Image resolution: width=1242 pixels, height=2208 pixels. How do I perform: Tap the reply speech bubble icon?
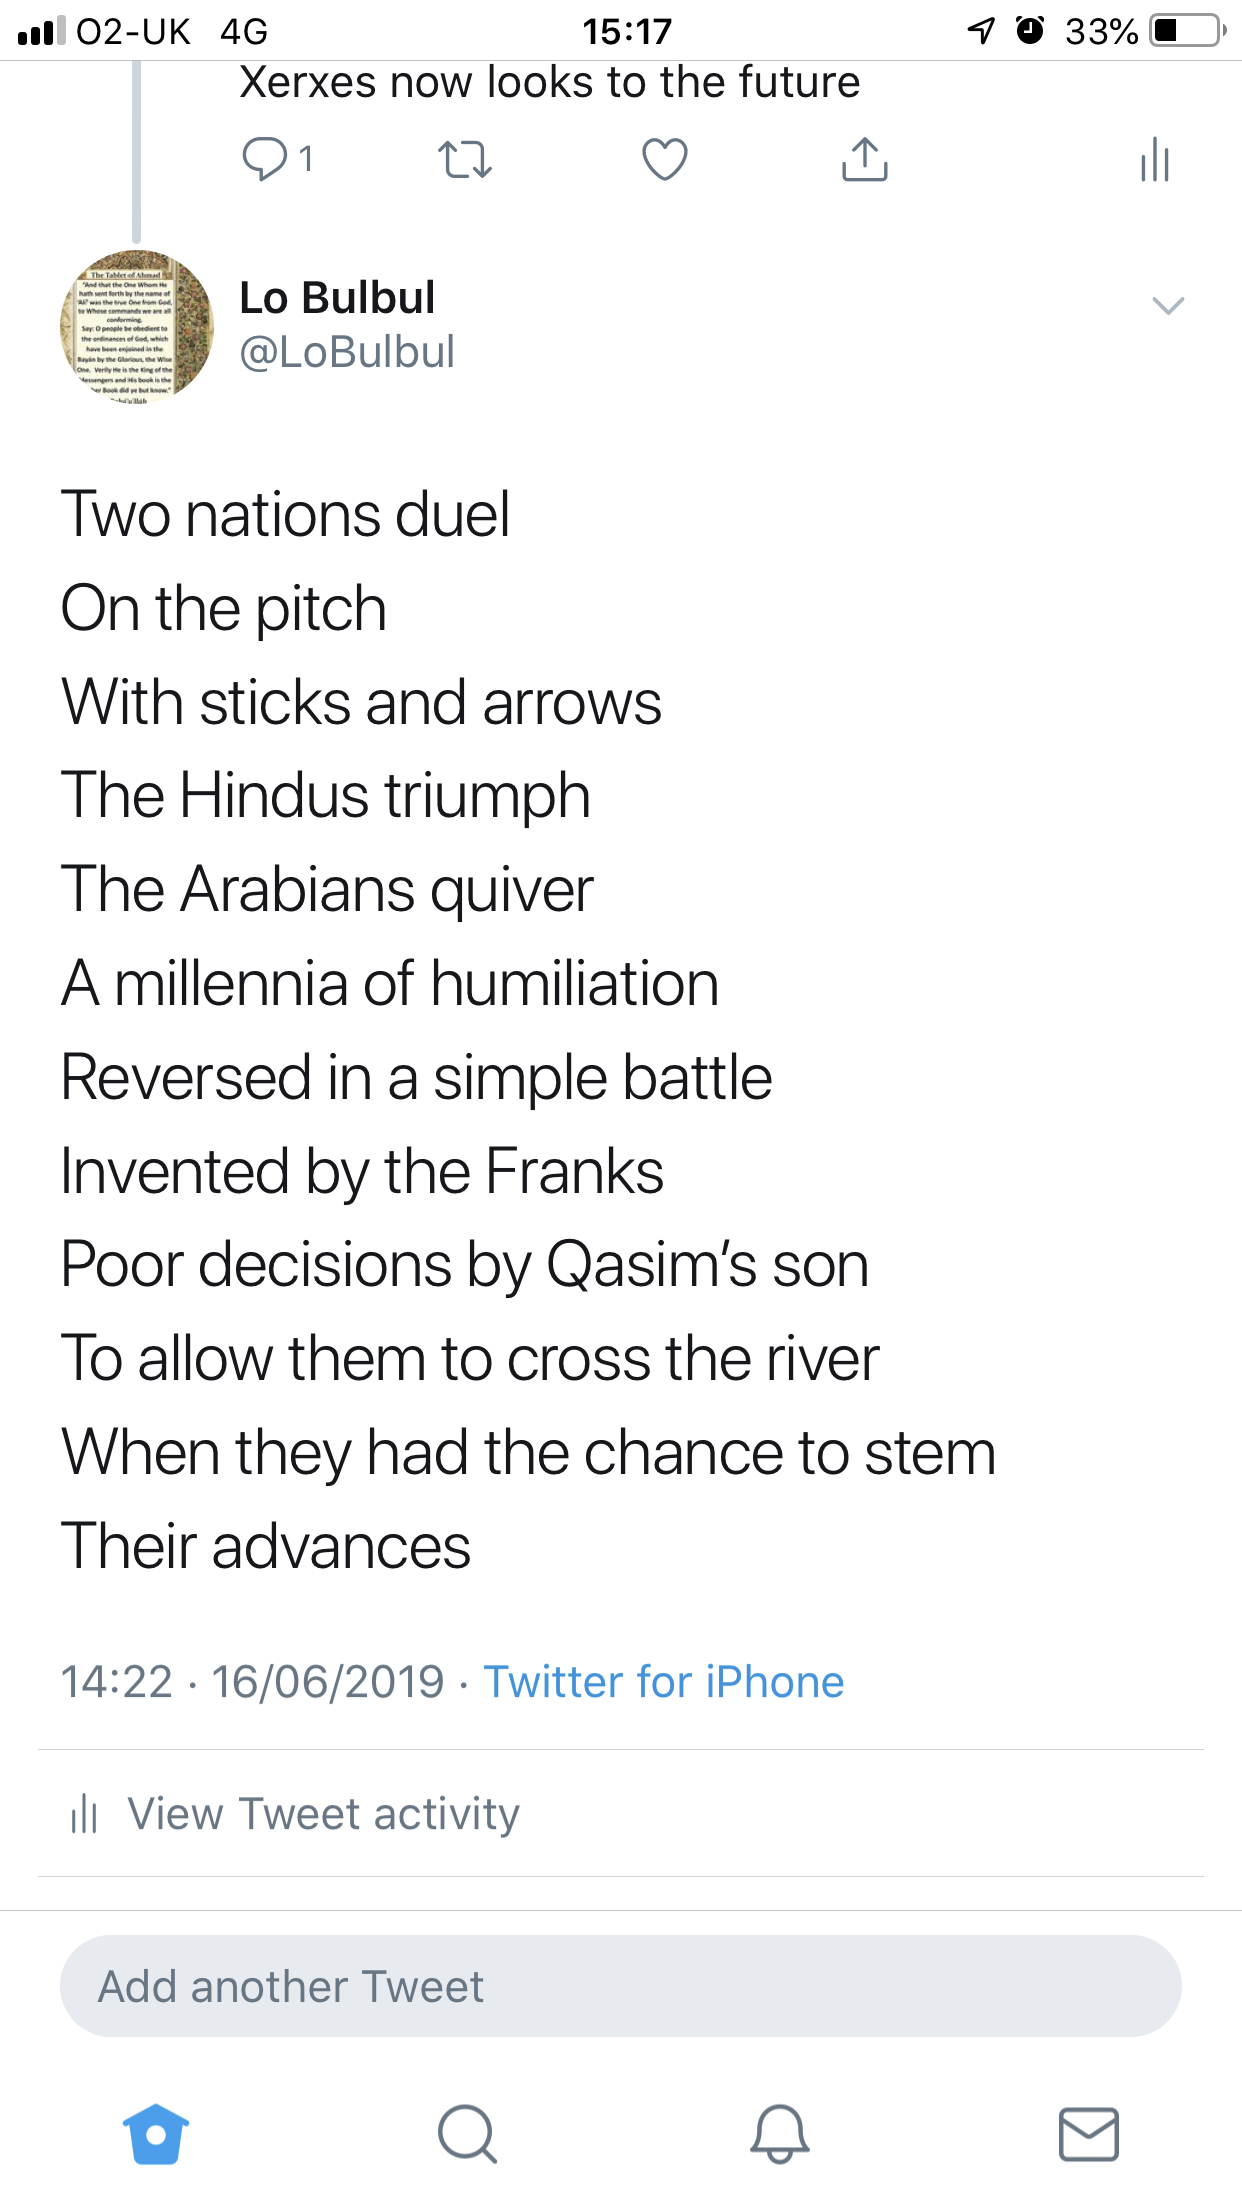pos(265,159)
